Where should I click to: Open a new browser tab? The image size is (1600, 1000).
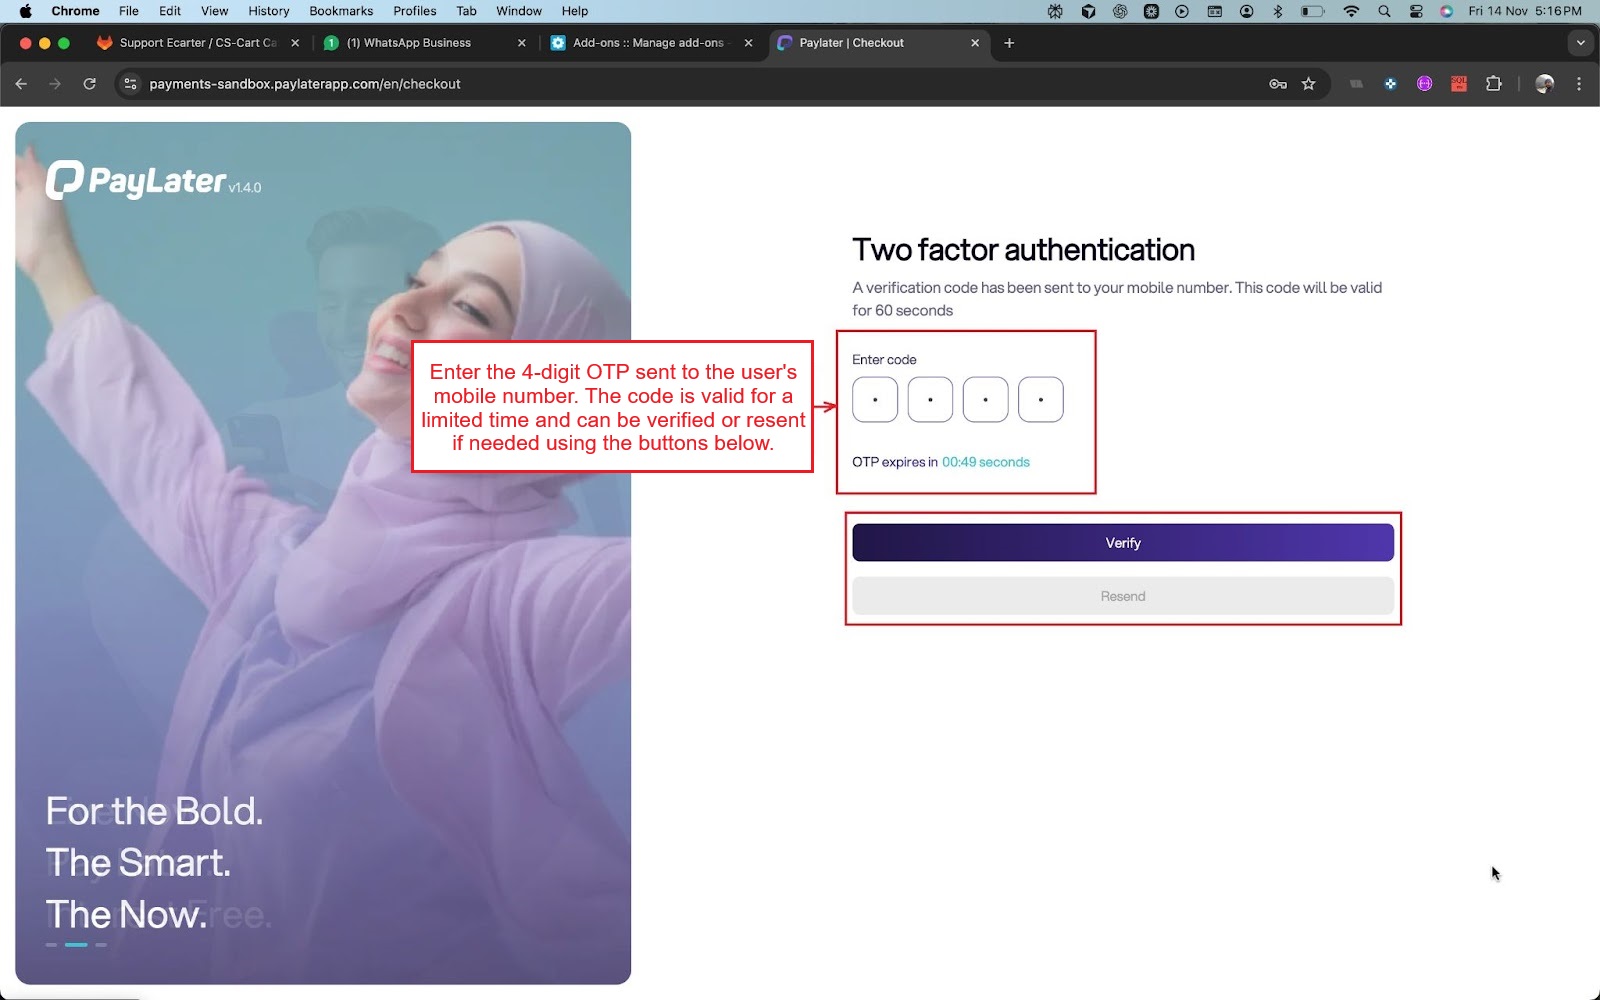1009,43
